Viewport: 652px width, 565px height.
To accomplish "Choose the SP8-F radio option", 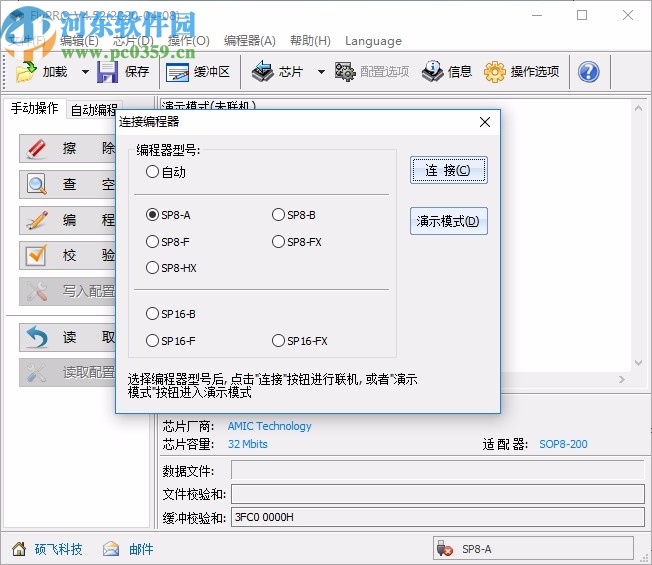I will click(152, 242).
